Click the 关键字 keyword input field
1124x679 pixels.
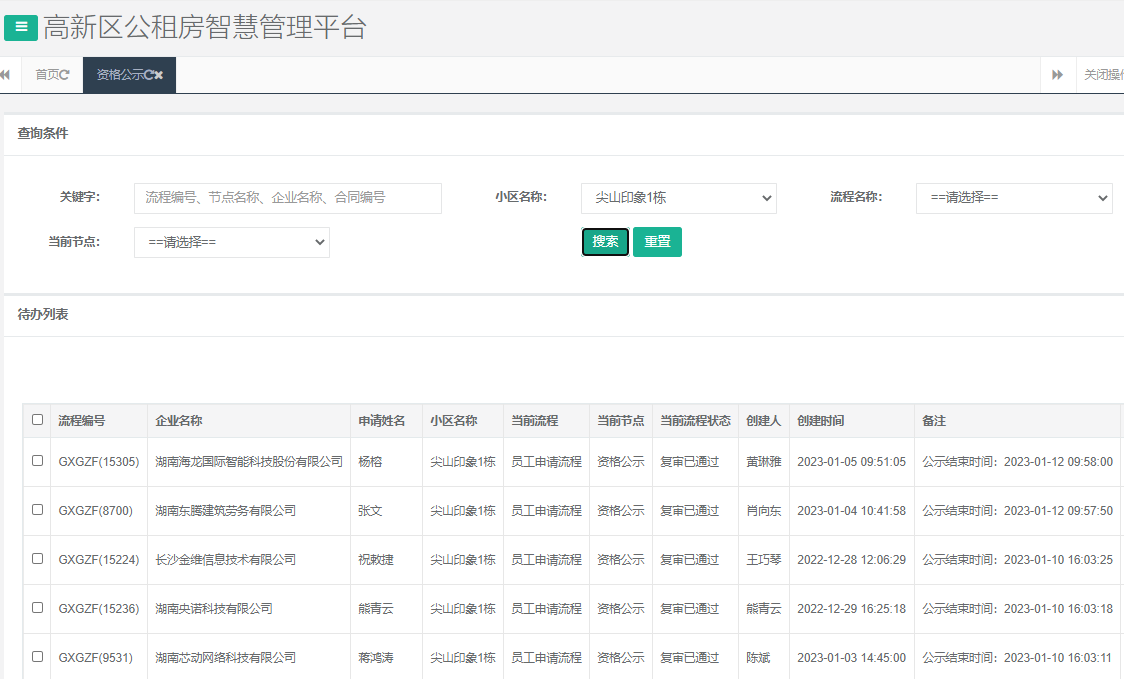point(288,198)
